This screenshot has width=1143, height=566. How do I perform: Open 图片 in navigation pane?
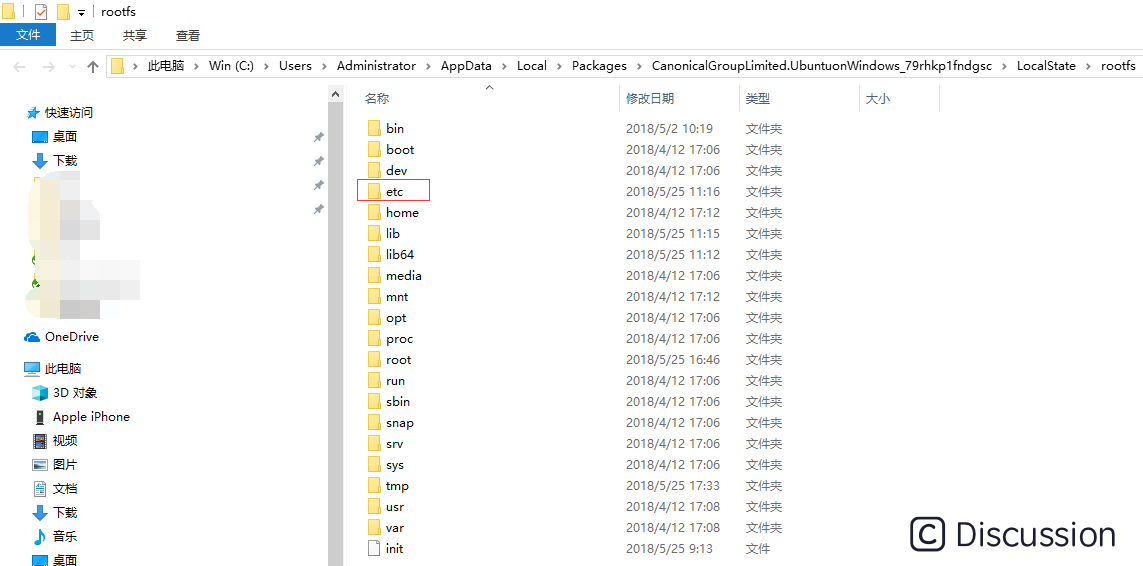65,465
